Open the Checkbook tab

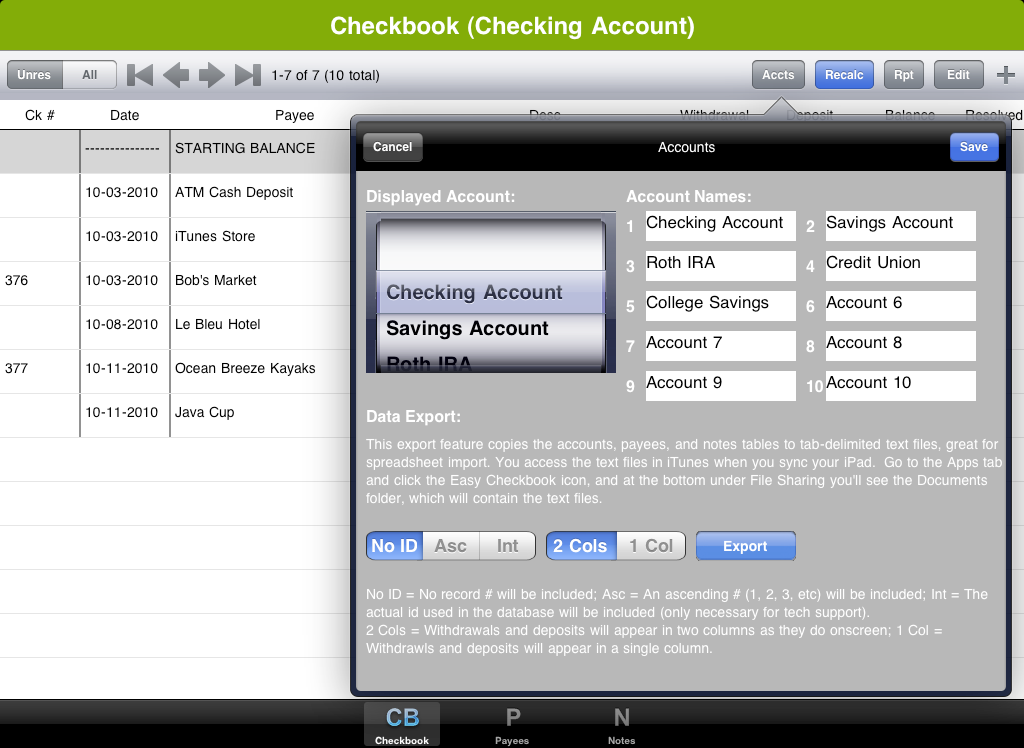coord(402,724)
